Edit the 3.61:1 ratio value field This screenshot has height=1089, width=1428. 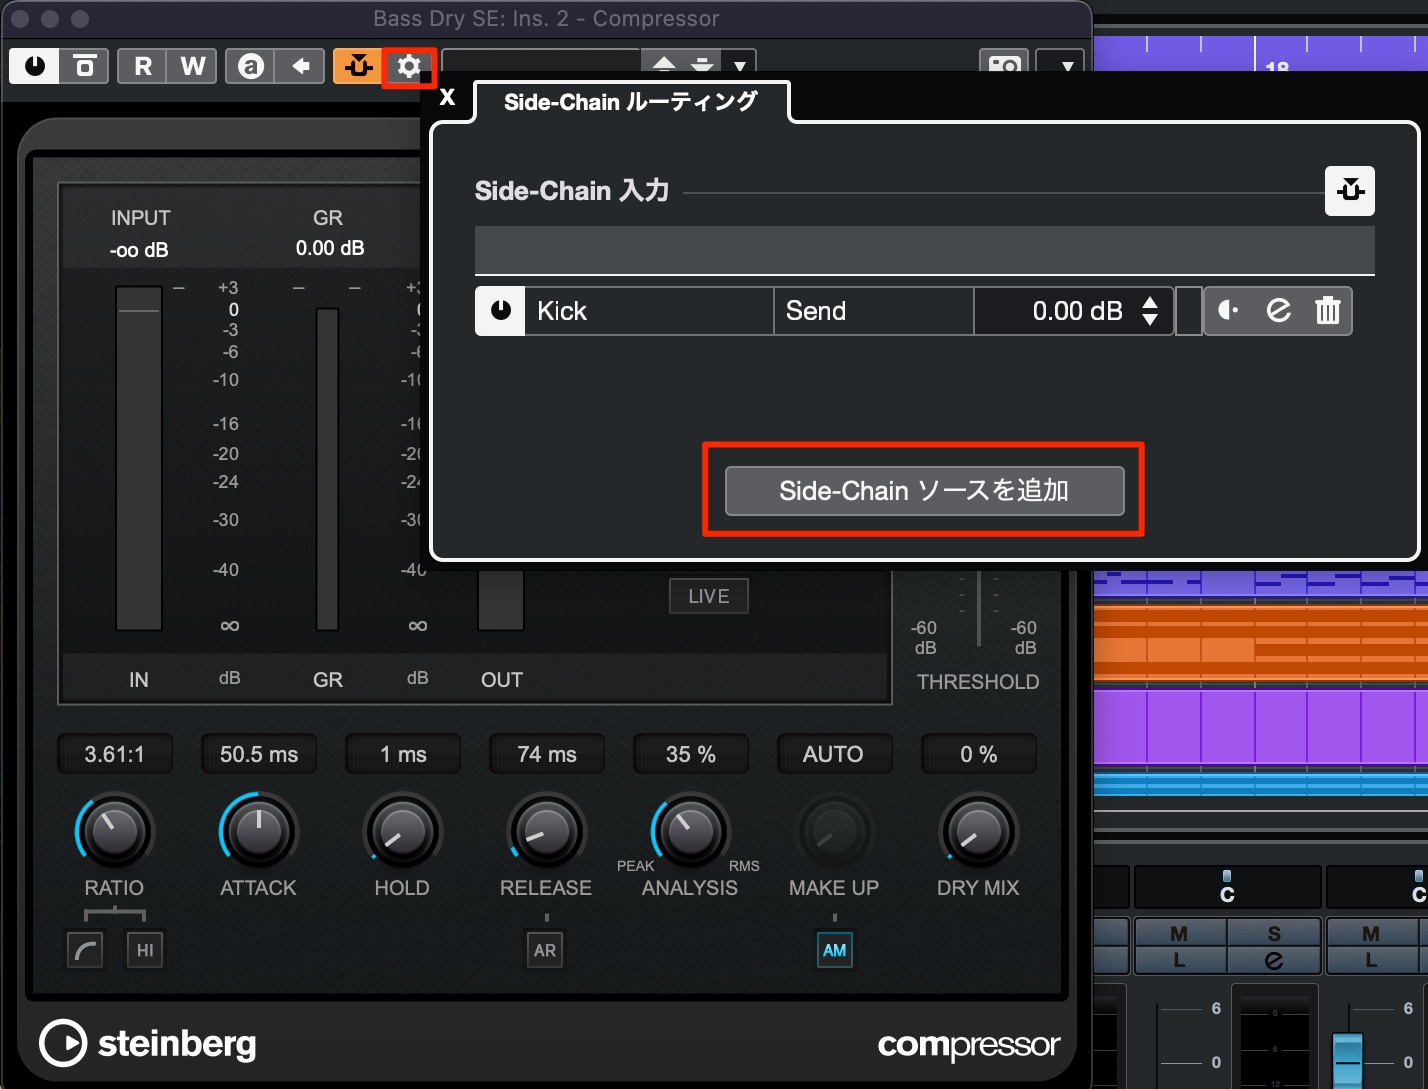[x=114, y=754]
